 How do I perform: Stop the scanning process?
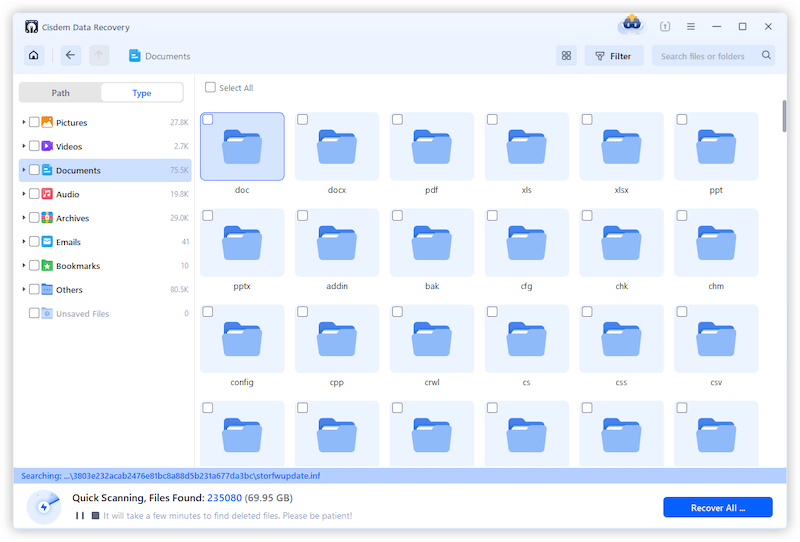(x=95, y=516)
